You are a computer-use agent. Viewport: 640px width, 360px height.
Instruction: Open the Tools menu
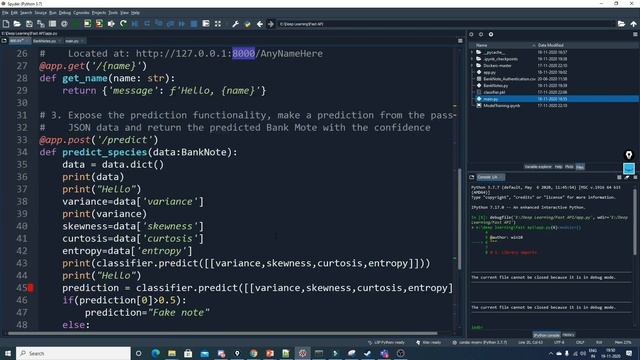click(x=113, y=13)
